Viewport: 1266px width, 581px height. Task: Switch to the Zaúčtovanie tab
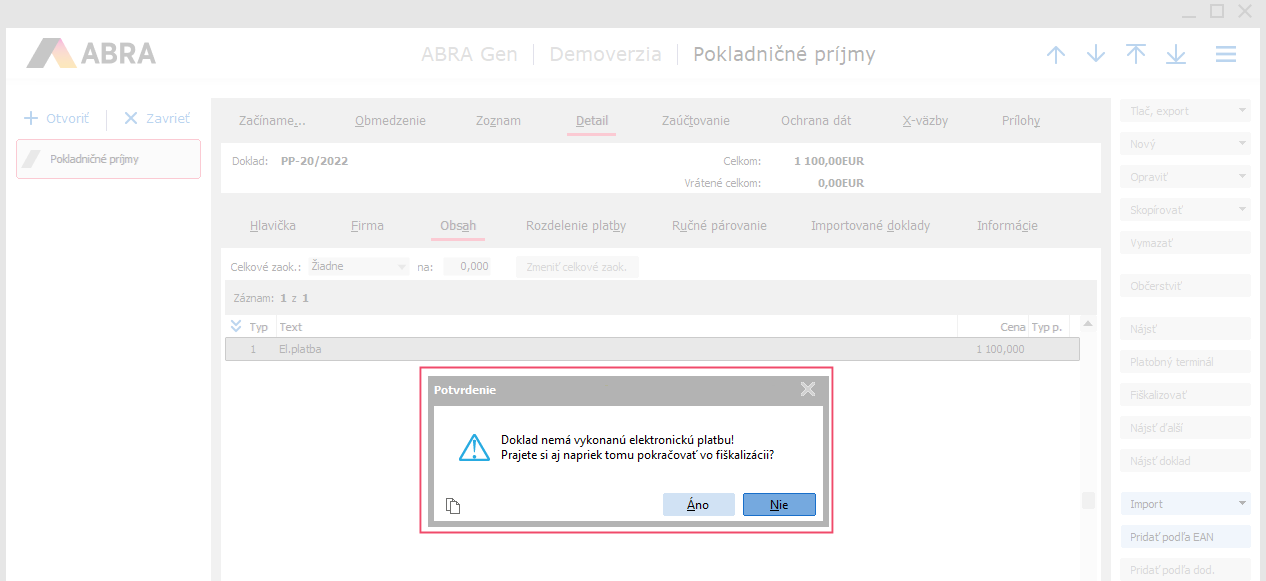(x=695, y=121)
